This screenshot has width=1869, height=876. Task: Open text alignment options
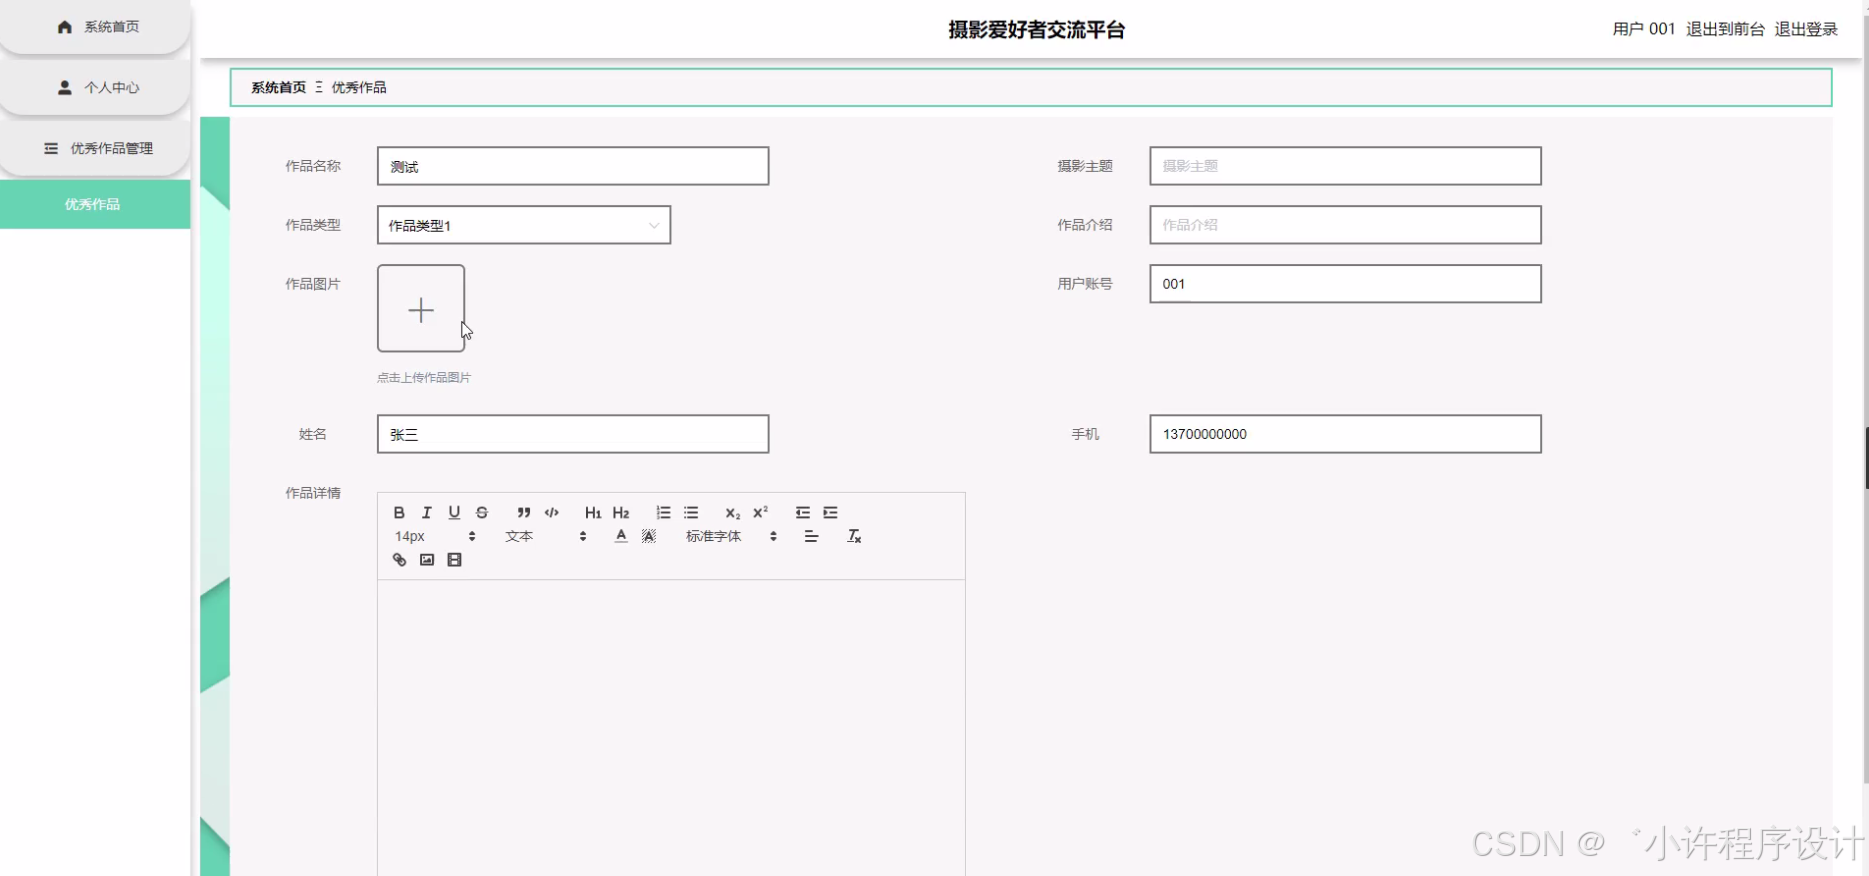pyautogui.click(x=811, y=536)
